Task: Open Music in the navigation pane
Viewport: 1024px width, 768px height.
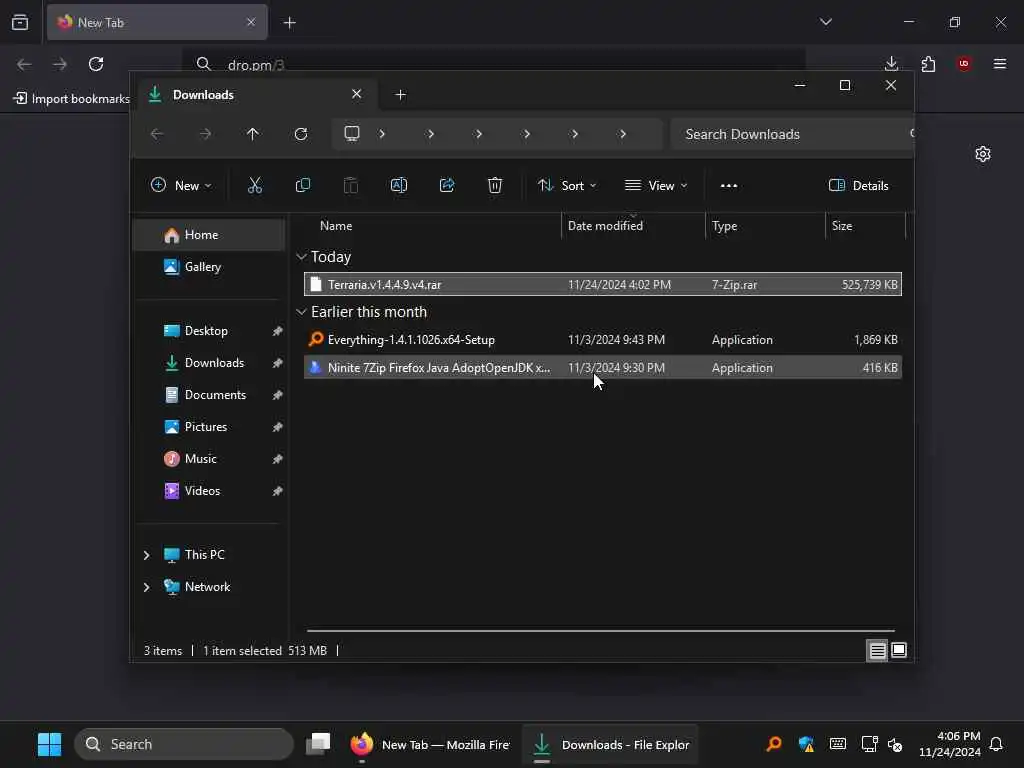Action: (x=209, y=459)
